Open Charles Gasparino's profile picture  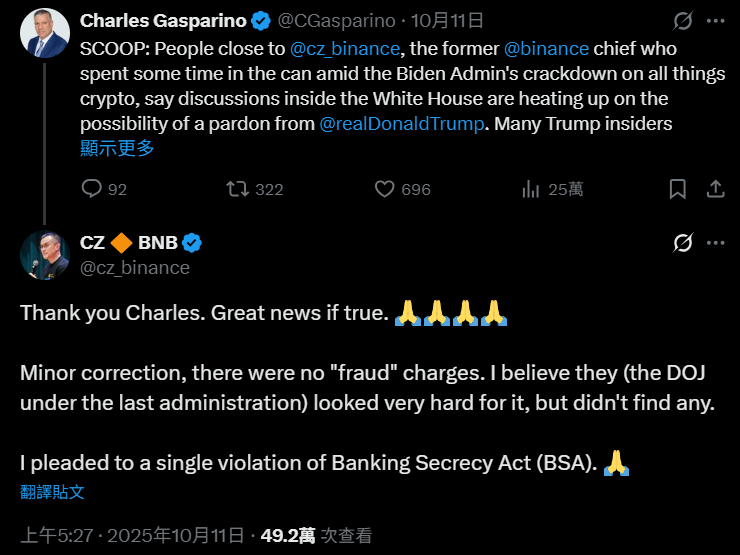pos(45,32)
